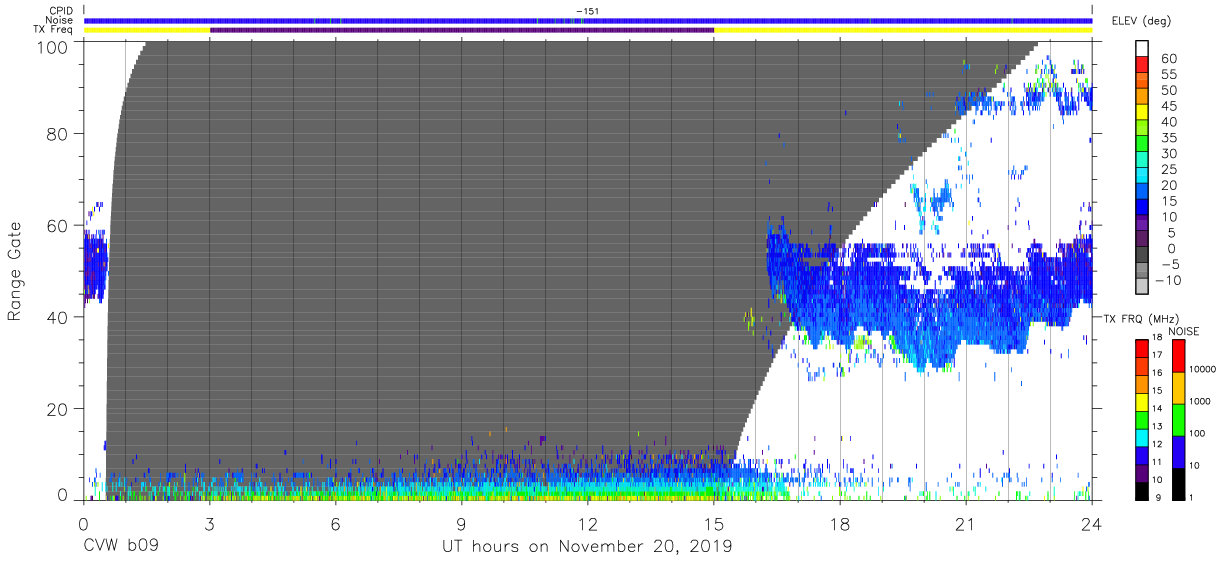Click the y-axis tick label '40'
The width and height of the screenshot is (1228, 567).
[58, 317]
